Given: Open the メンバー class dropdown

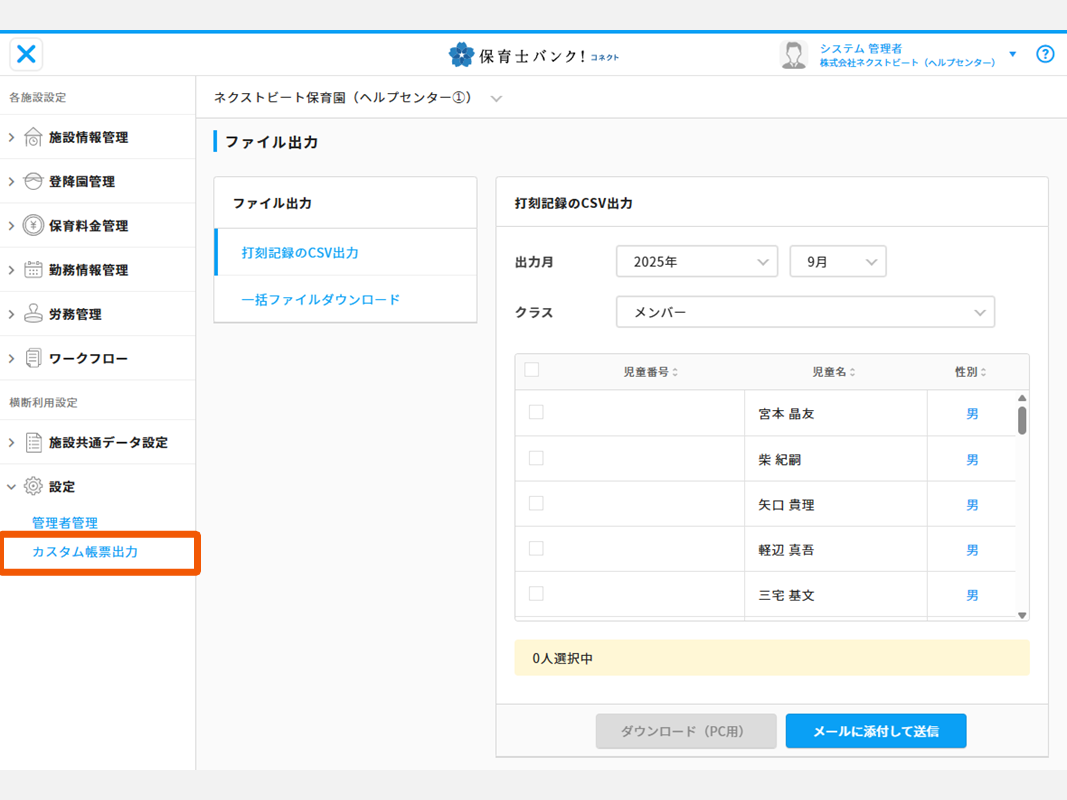Looking at the screenshot, I should (x=805, y=312).
